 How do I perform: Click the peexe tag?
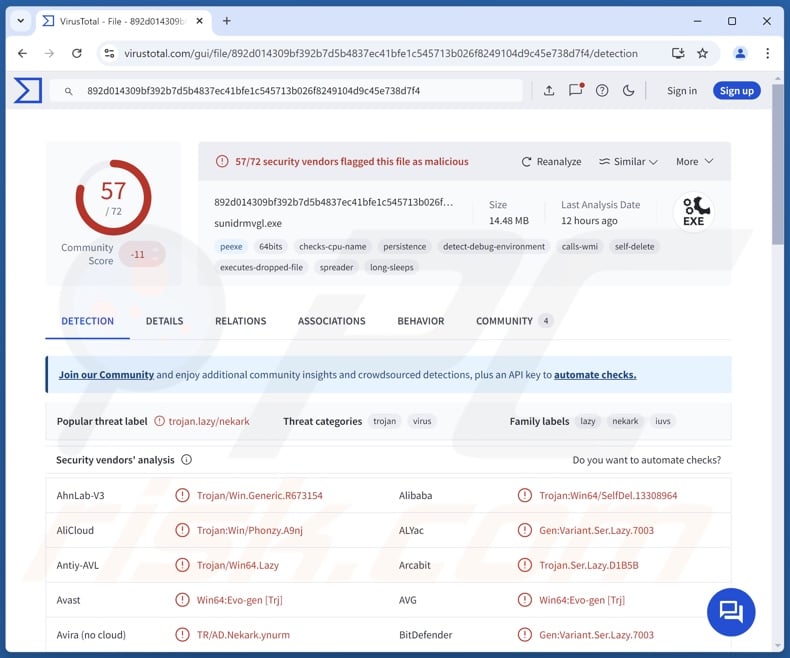pos(231,246)
